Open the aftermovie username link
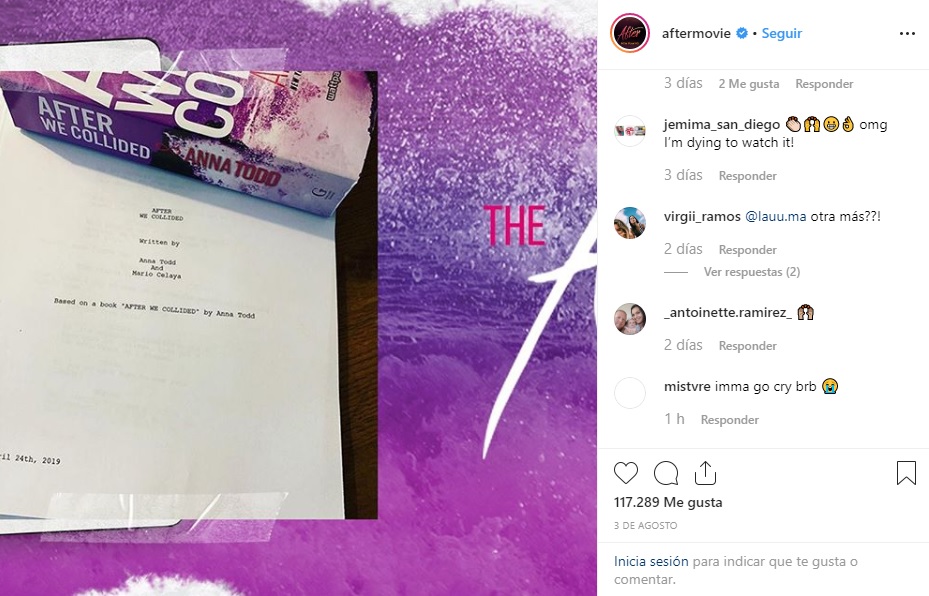 [x=696, y=33]
